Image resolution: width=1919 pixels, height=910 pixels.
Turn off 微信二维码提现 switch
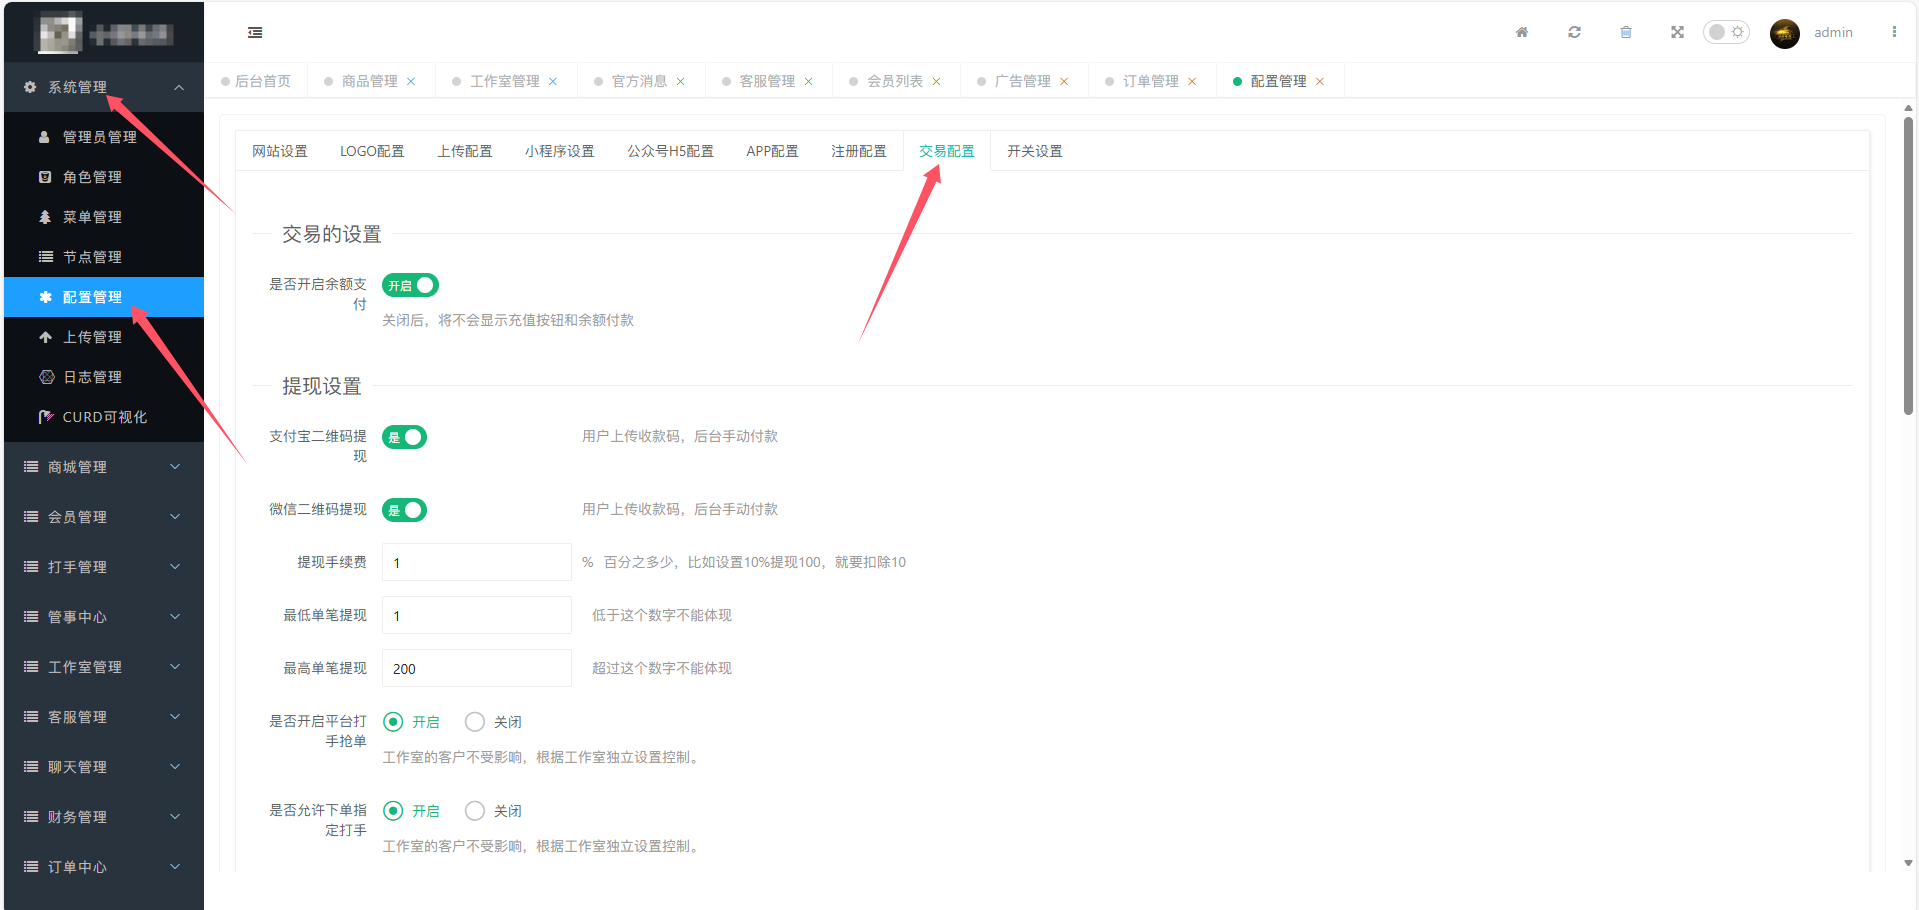404,510
